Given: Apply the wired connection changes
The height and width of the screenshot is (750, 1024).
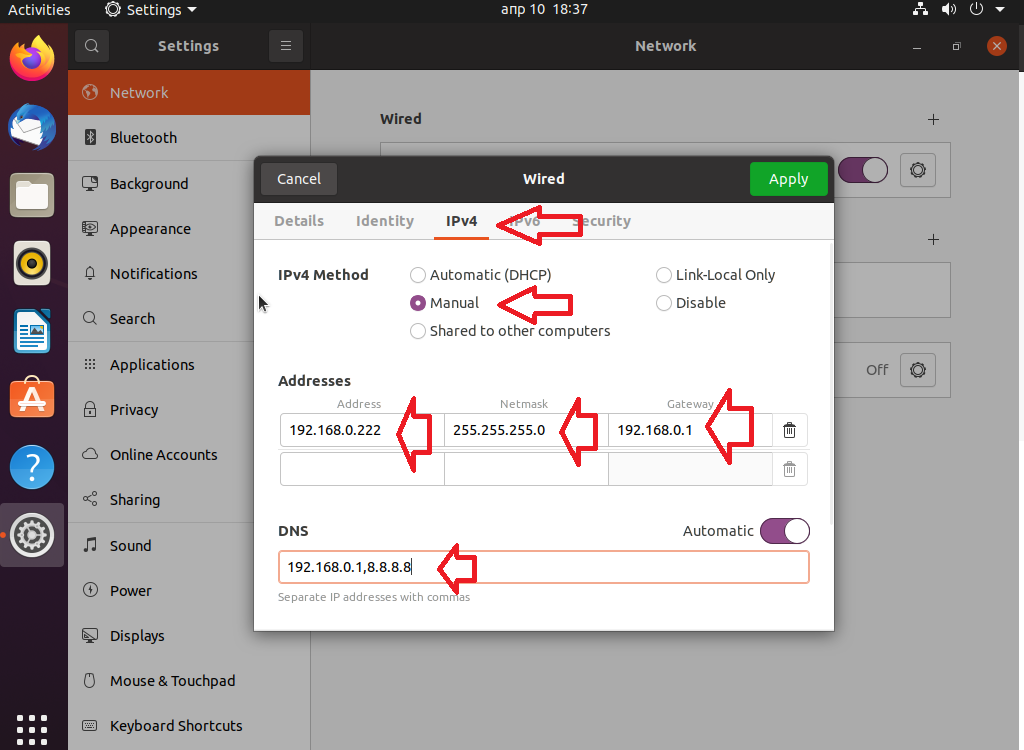Looking at the screenshot, I should 788,179.
